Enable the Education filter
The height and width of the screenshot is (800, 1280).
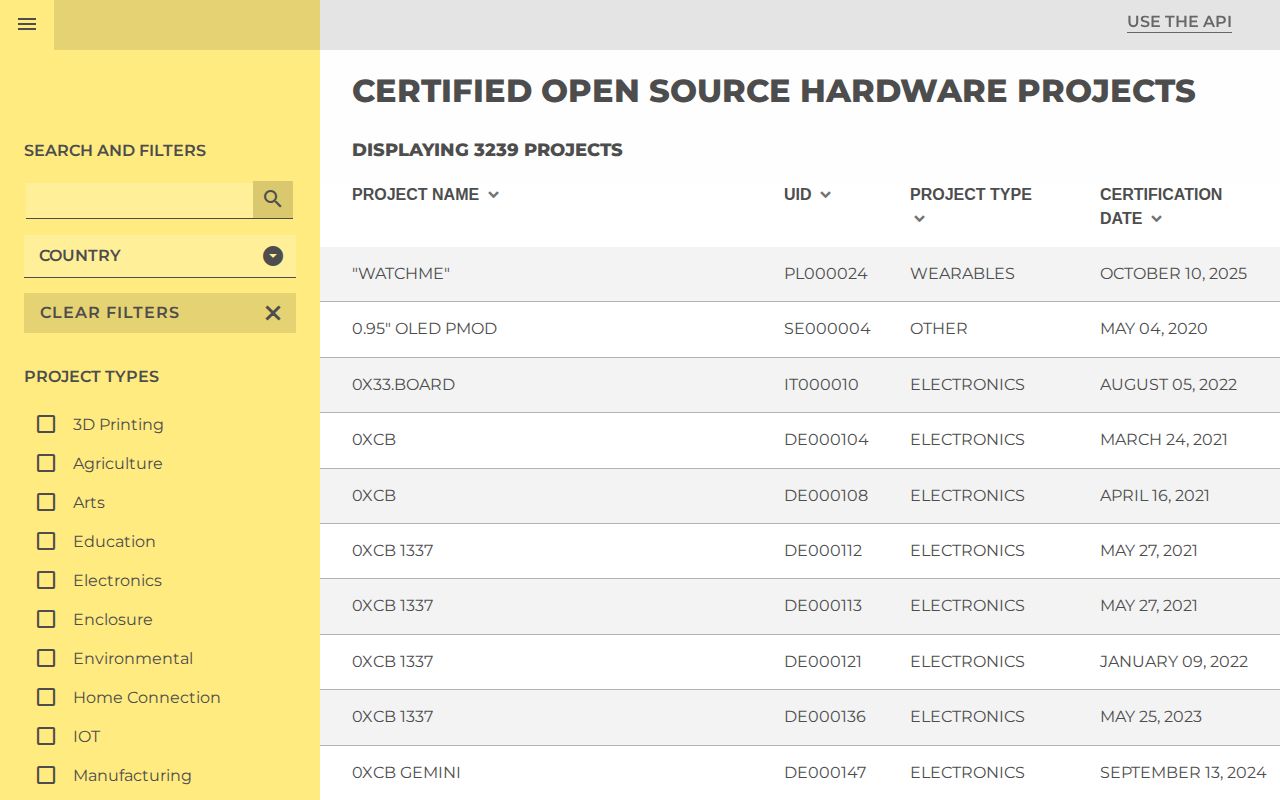tap(46, 541)
